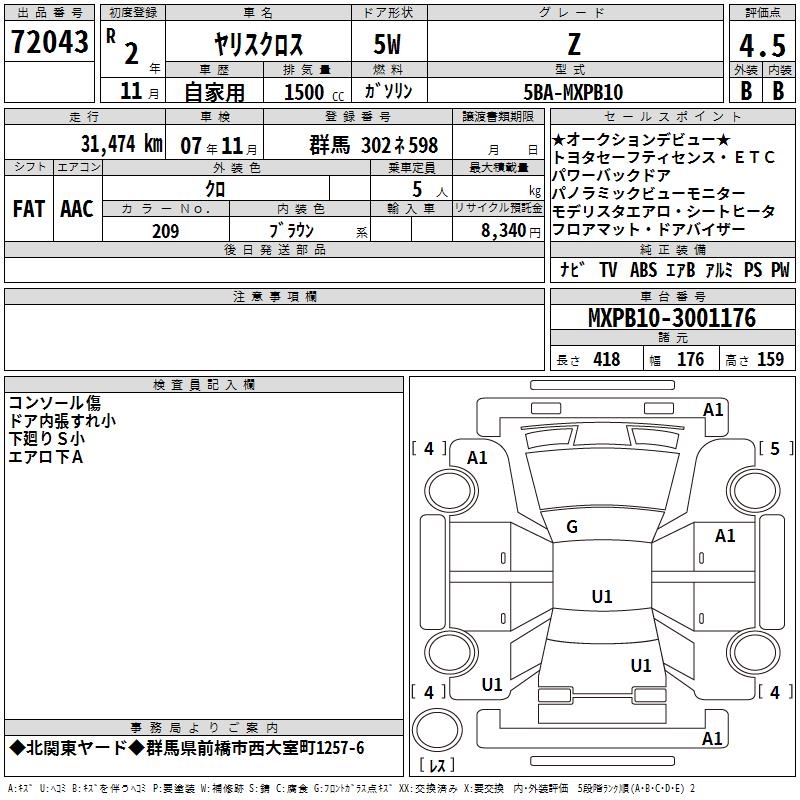This screenshot has height=800, width=800.
Task: Click the spare tire circle icon
Action: click(437, 729)
